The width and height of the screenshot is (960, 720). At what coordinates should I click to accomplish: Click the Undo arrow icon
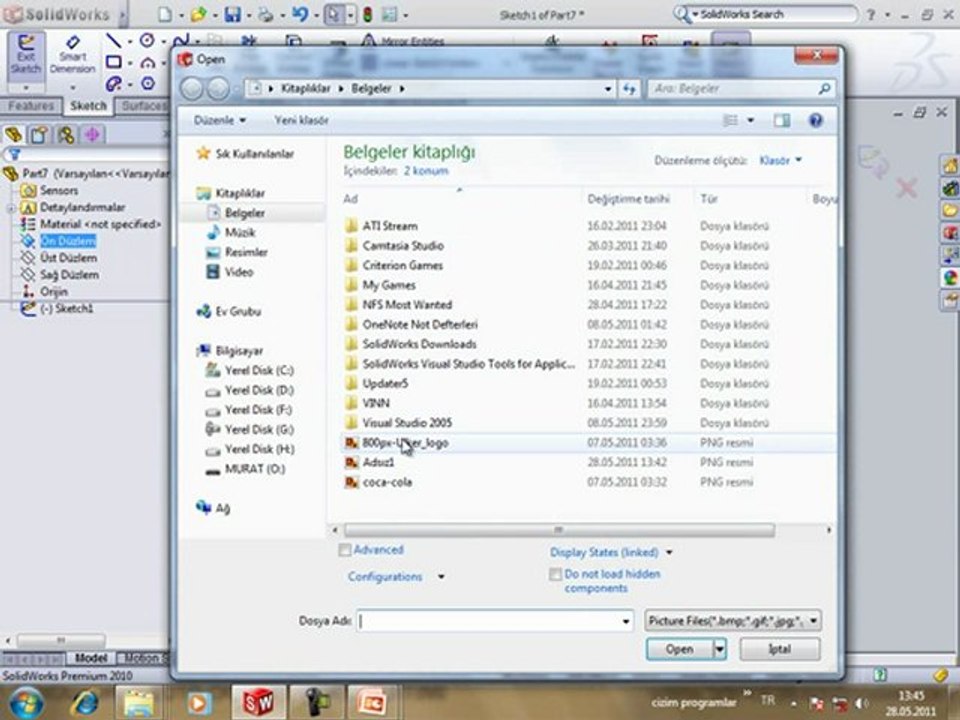(299, 14)
